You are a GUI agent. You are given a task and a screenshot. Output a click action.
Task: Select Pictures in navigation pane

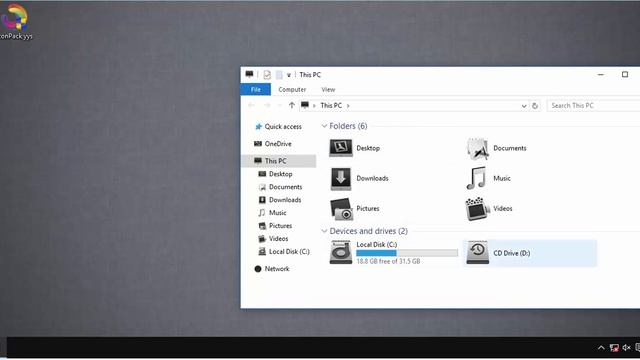(x=279, y=226)
